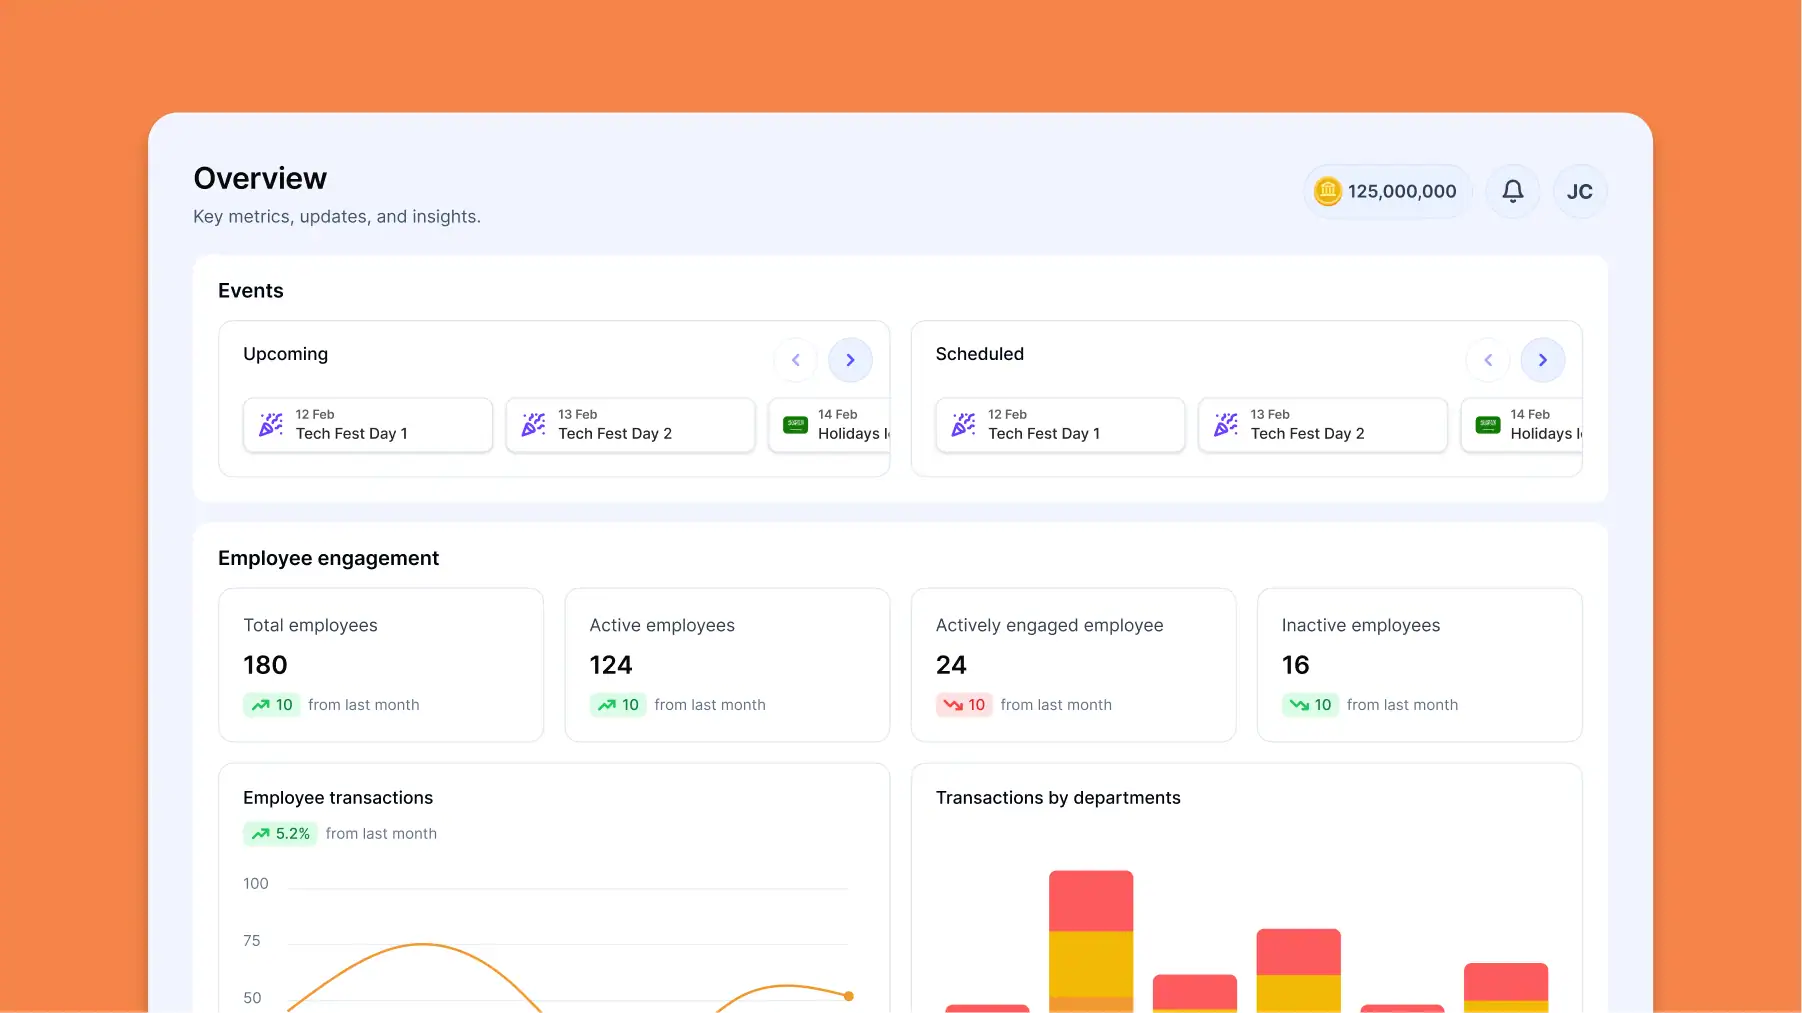The height and width of the screenshot is (1013, 1802).
Task: Click party icon on Upcoming Tech Fest Day 1
Action: [271, 424]
